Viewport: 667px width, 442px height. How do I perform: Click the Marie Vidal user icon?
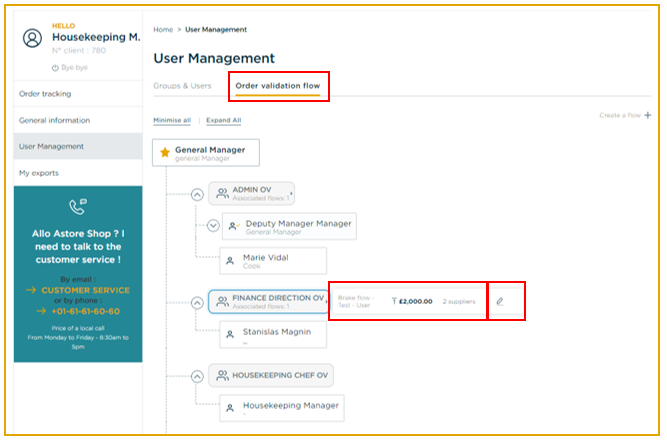point(230,260)
